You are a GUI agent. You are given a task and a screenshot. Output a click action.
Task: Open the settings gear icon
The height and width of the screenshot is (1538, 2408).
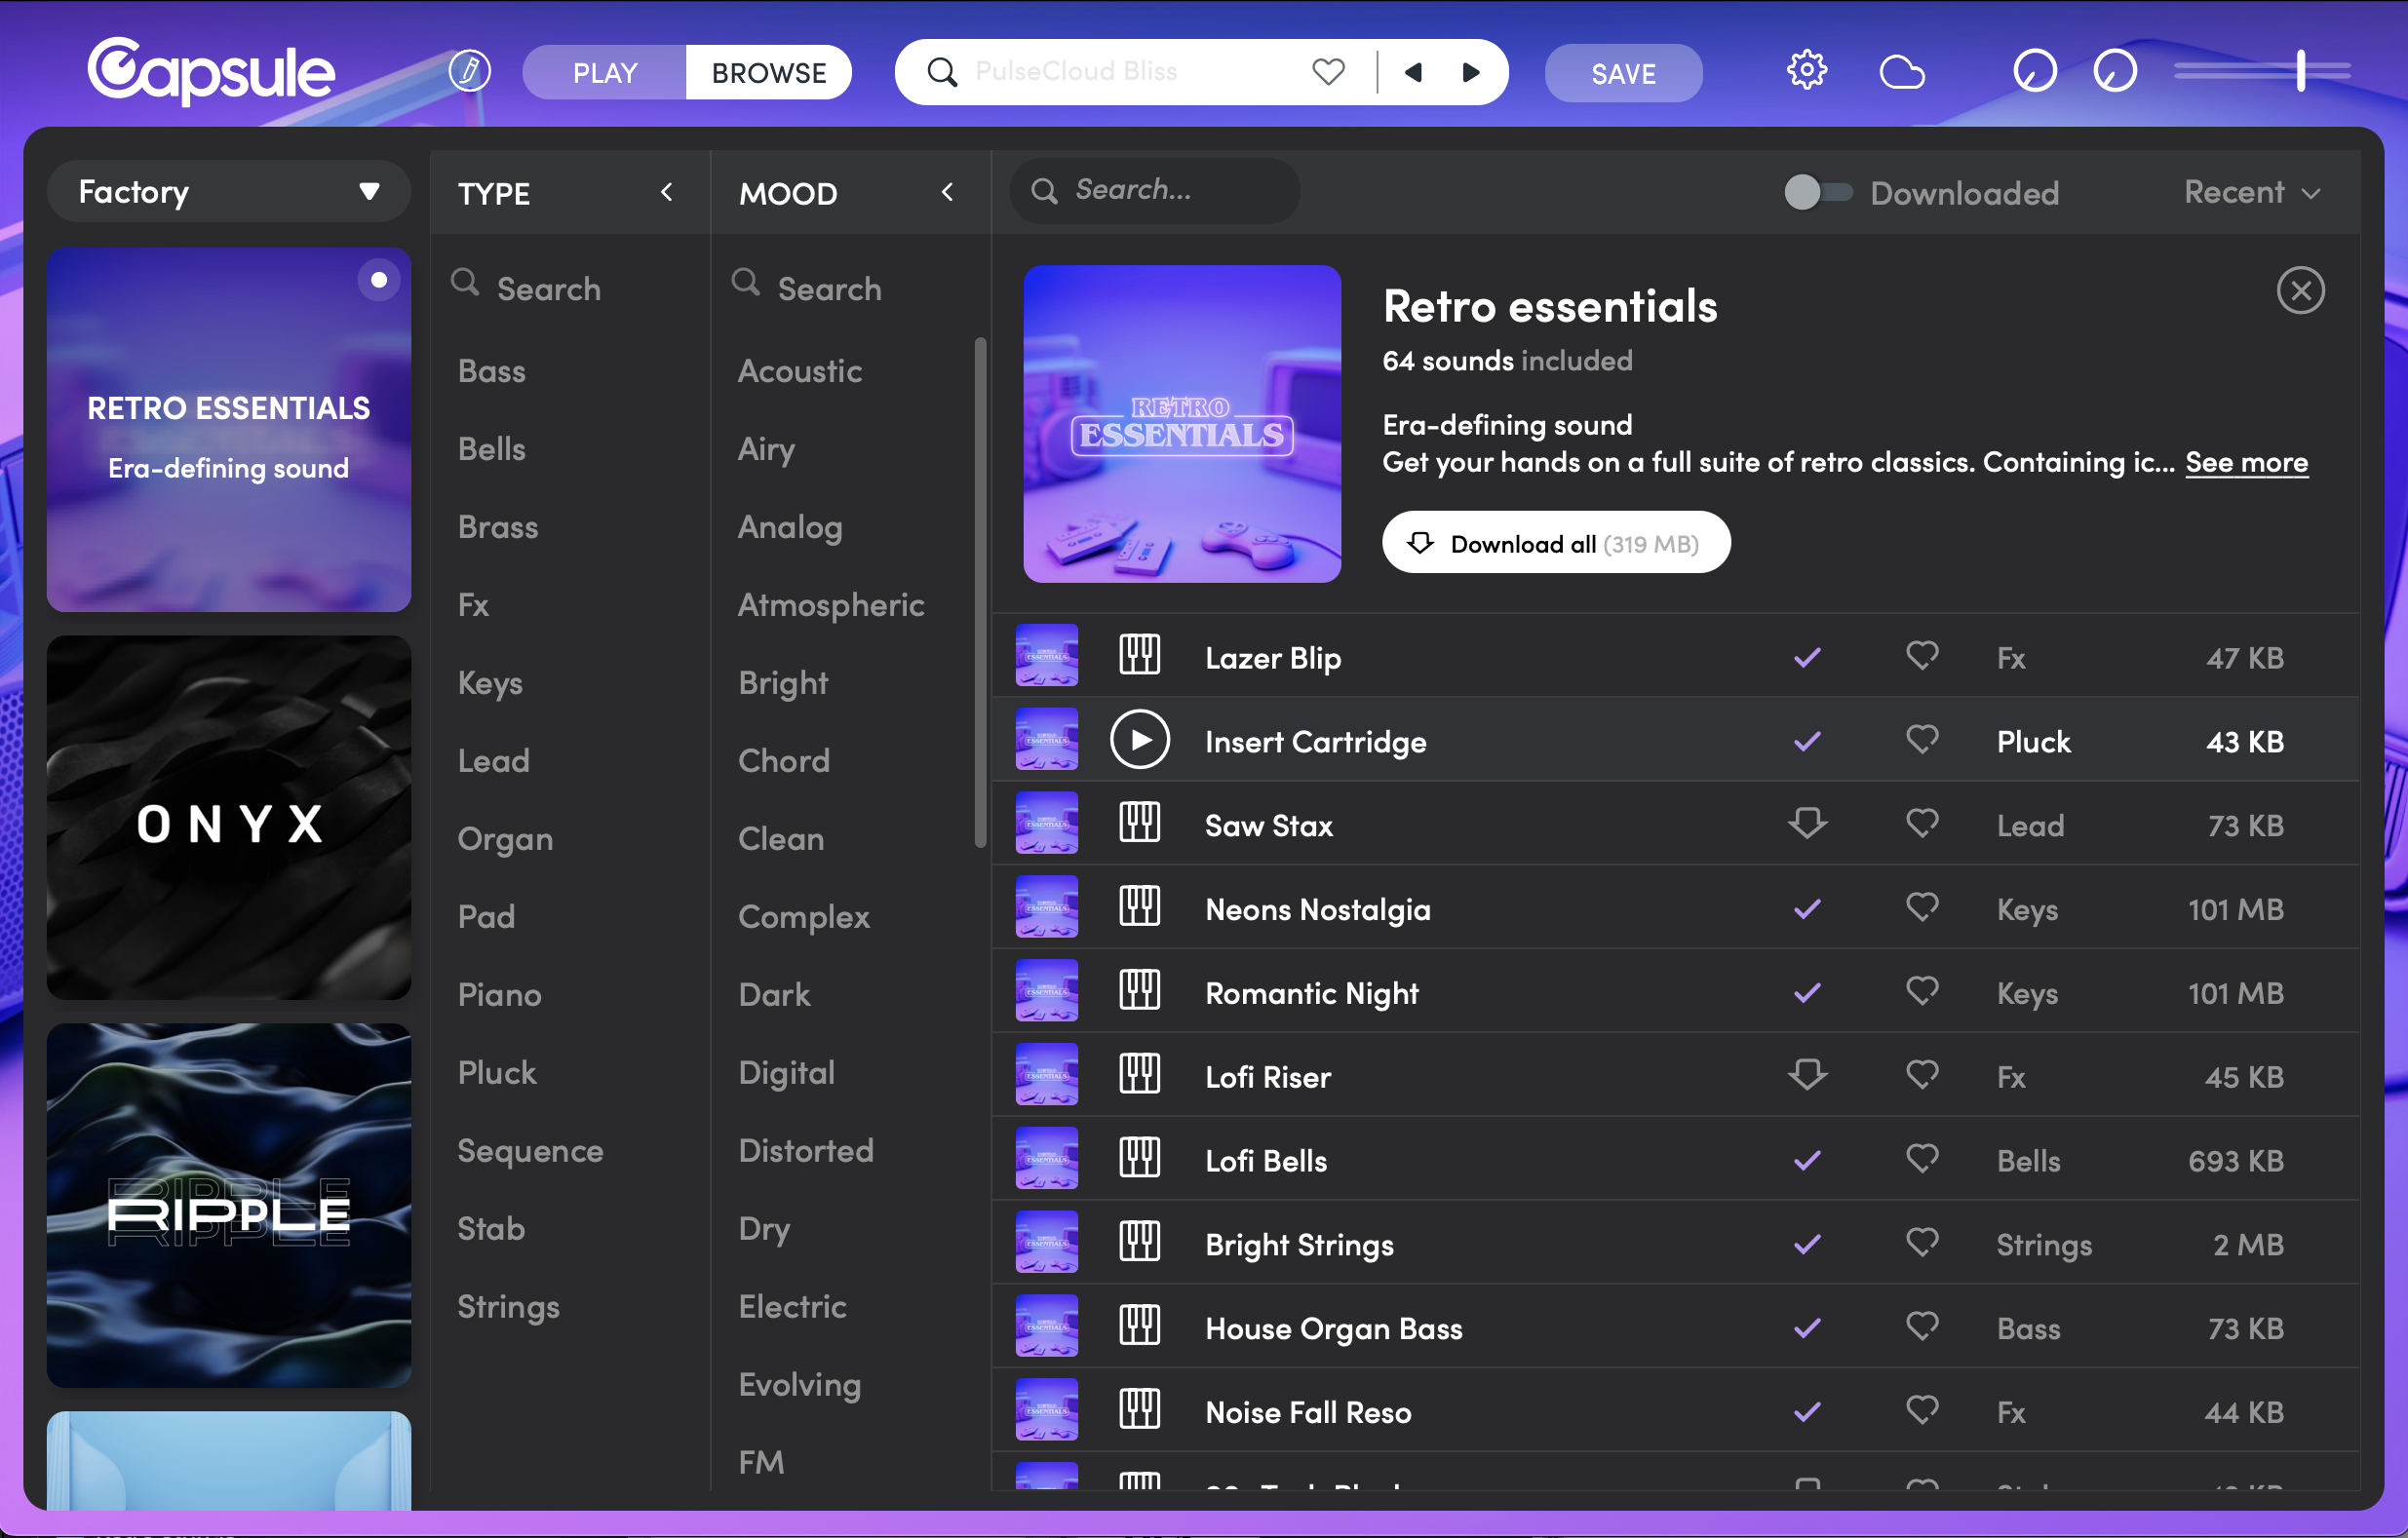[x=1806, y=71]
